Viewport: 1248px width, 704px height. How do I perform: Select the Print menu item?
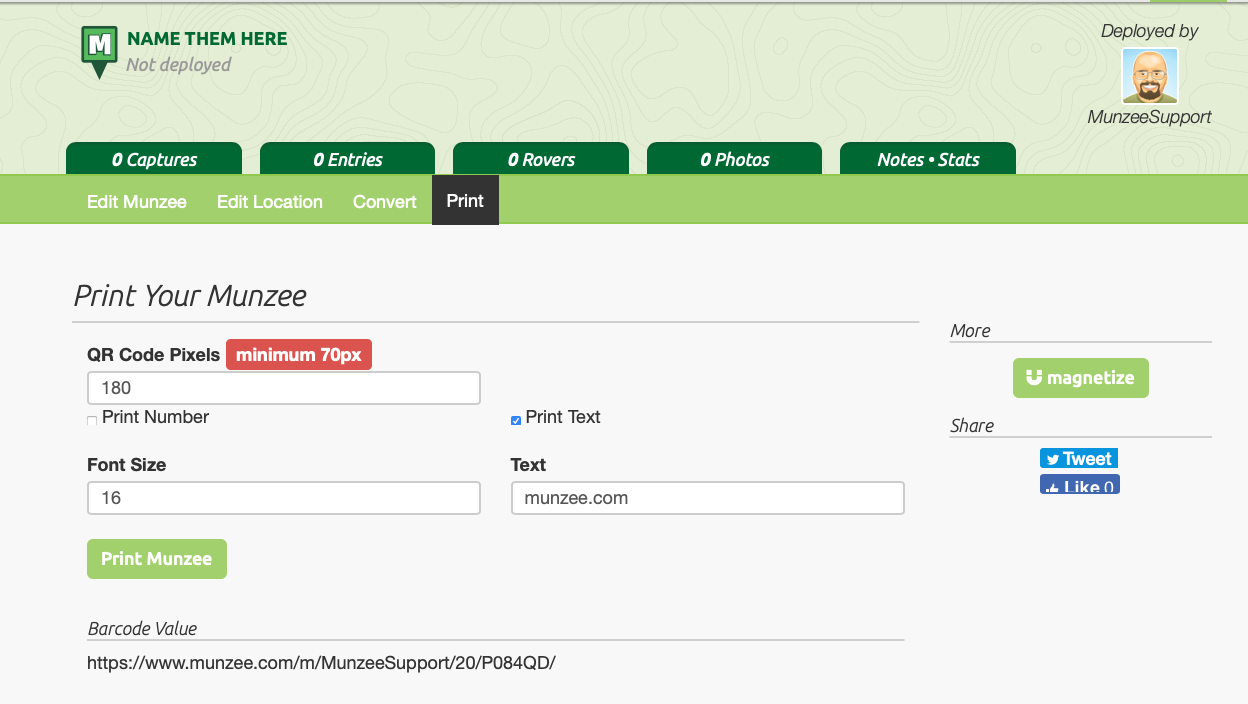pyautogui.click(x=465, y=201)
